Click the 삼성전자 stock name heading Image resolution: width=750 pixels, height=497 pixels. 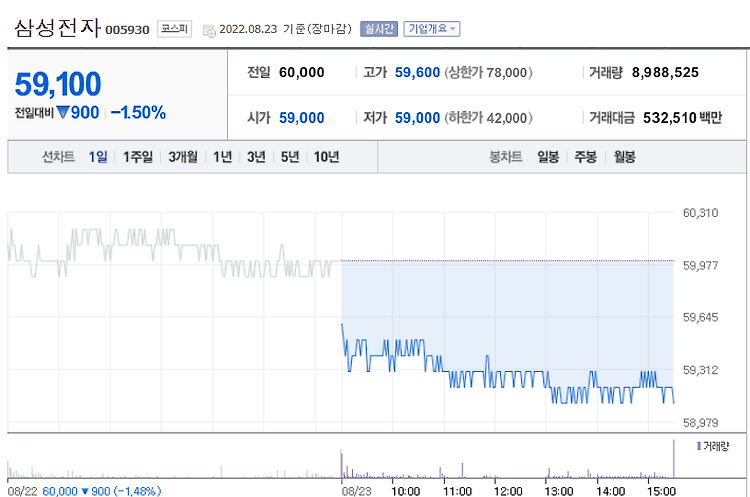point(57,28)
